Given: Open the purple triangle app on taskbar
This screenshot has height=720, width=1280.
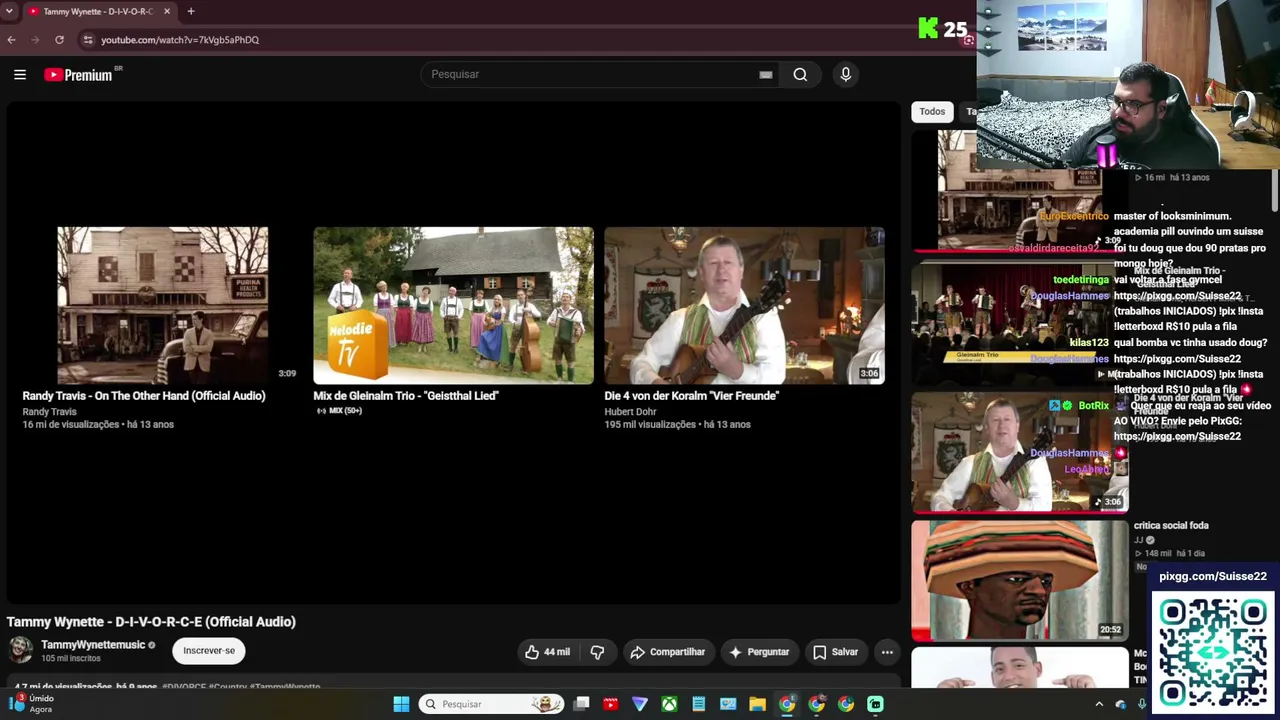Looking at the screenshot, I should coord(640,704).
